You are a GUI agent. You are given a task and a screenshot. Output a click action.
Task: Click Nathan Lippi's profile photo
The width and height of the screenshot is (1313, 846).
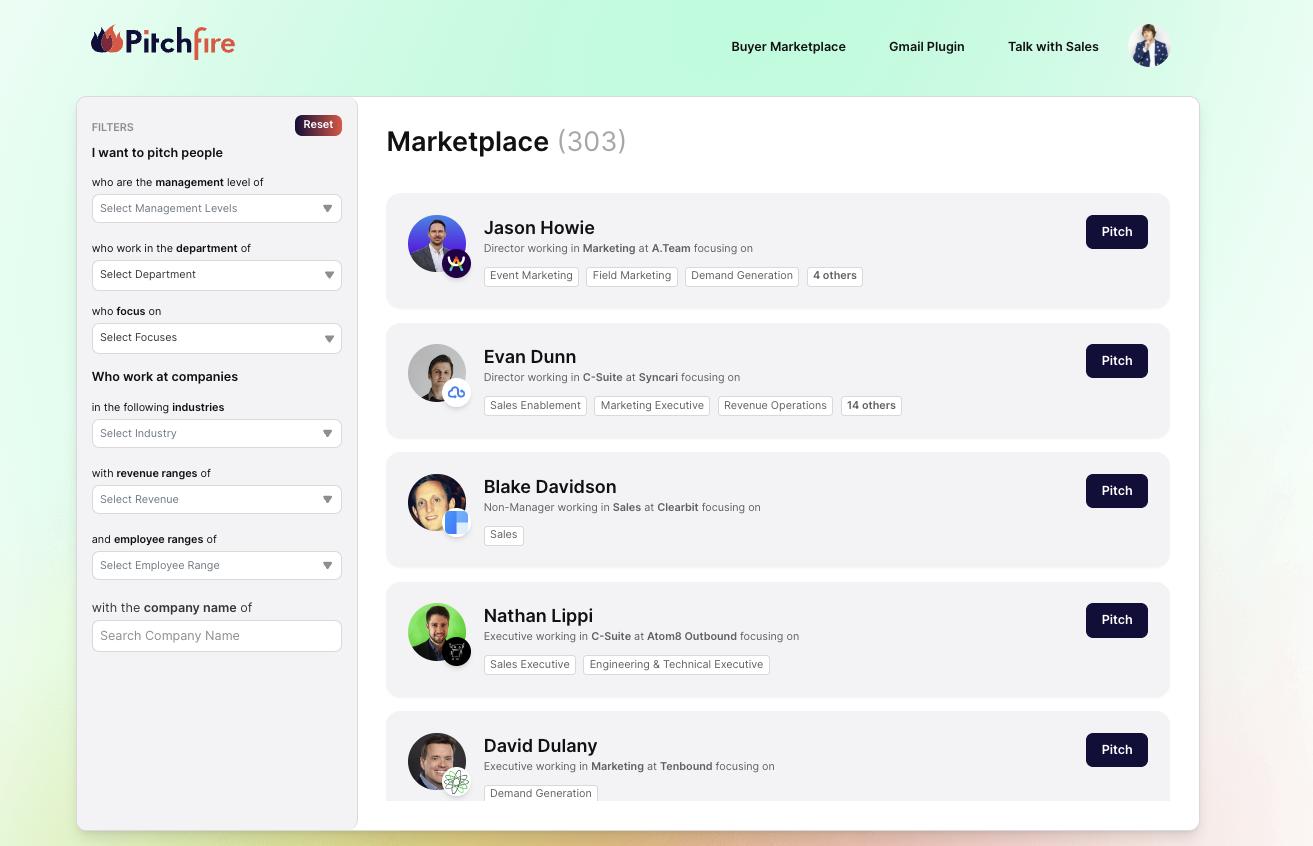coord(437,632)
